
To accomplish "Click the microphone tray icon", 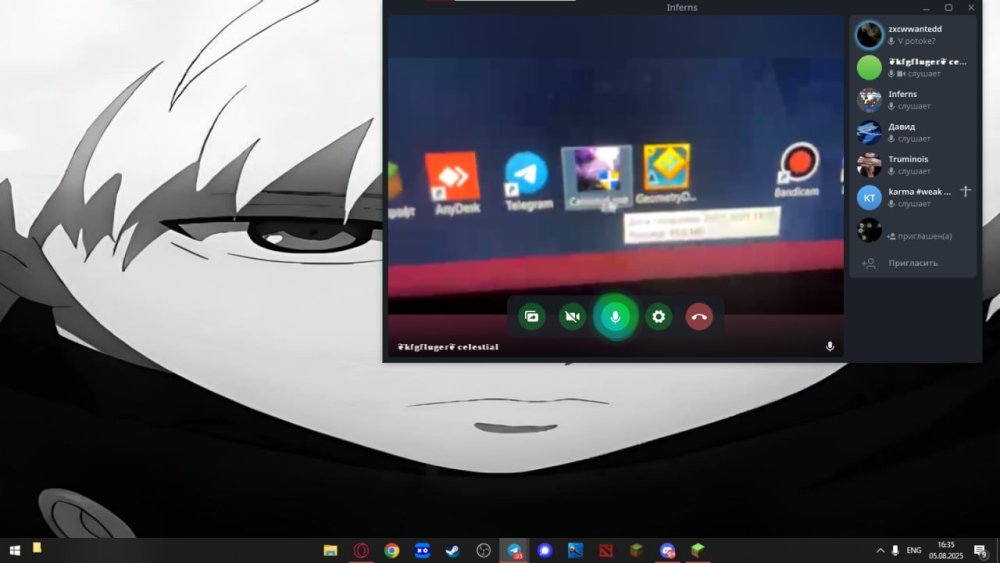I will 895,550.
